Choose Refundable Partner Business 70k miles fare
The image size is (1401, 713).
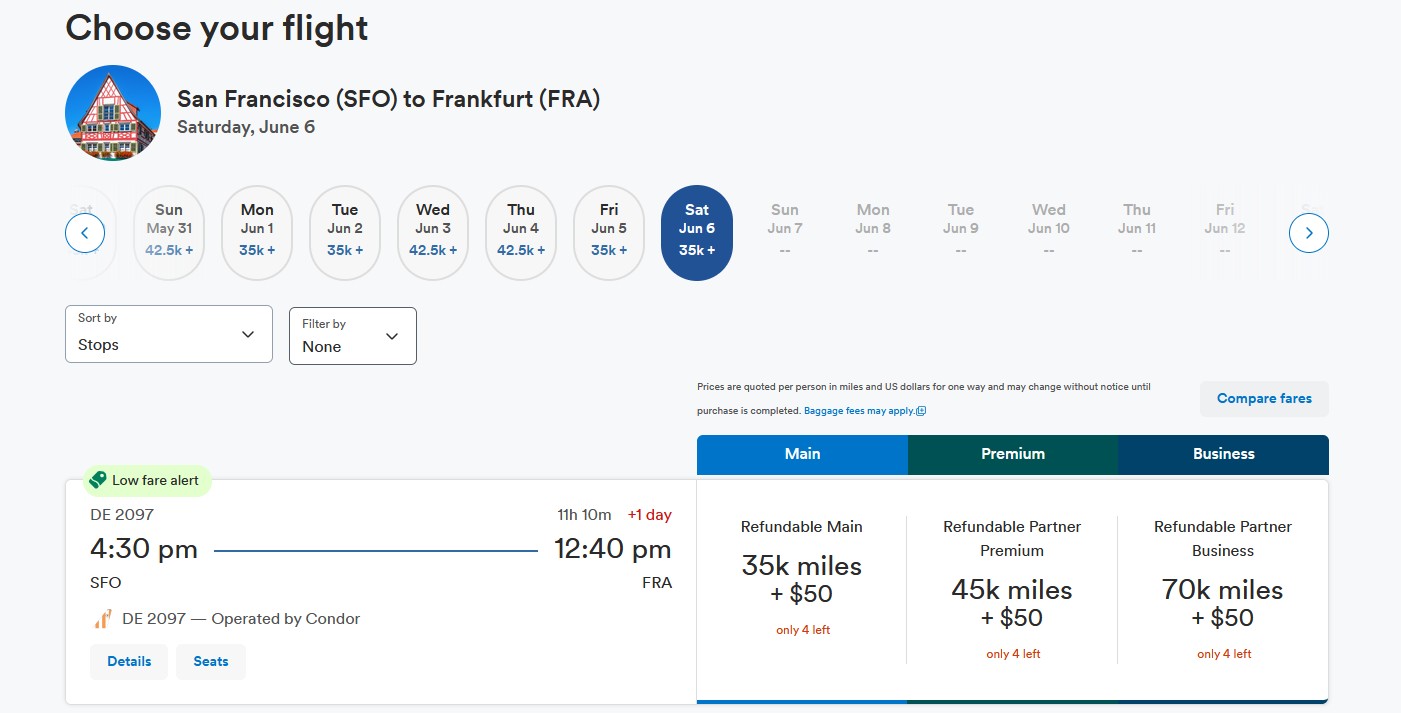[x=1223, y=590]
